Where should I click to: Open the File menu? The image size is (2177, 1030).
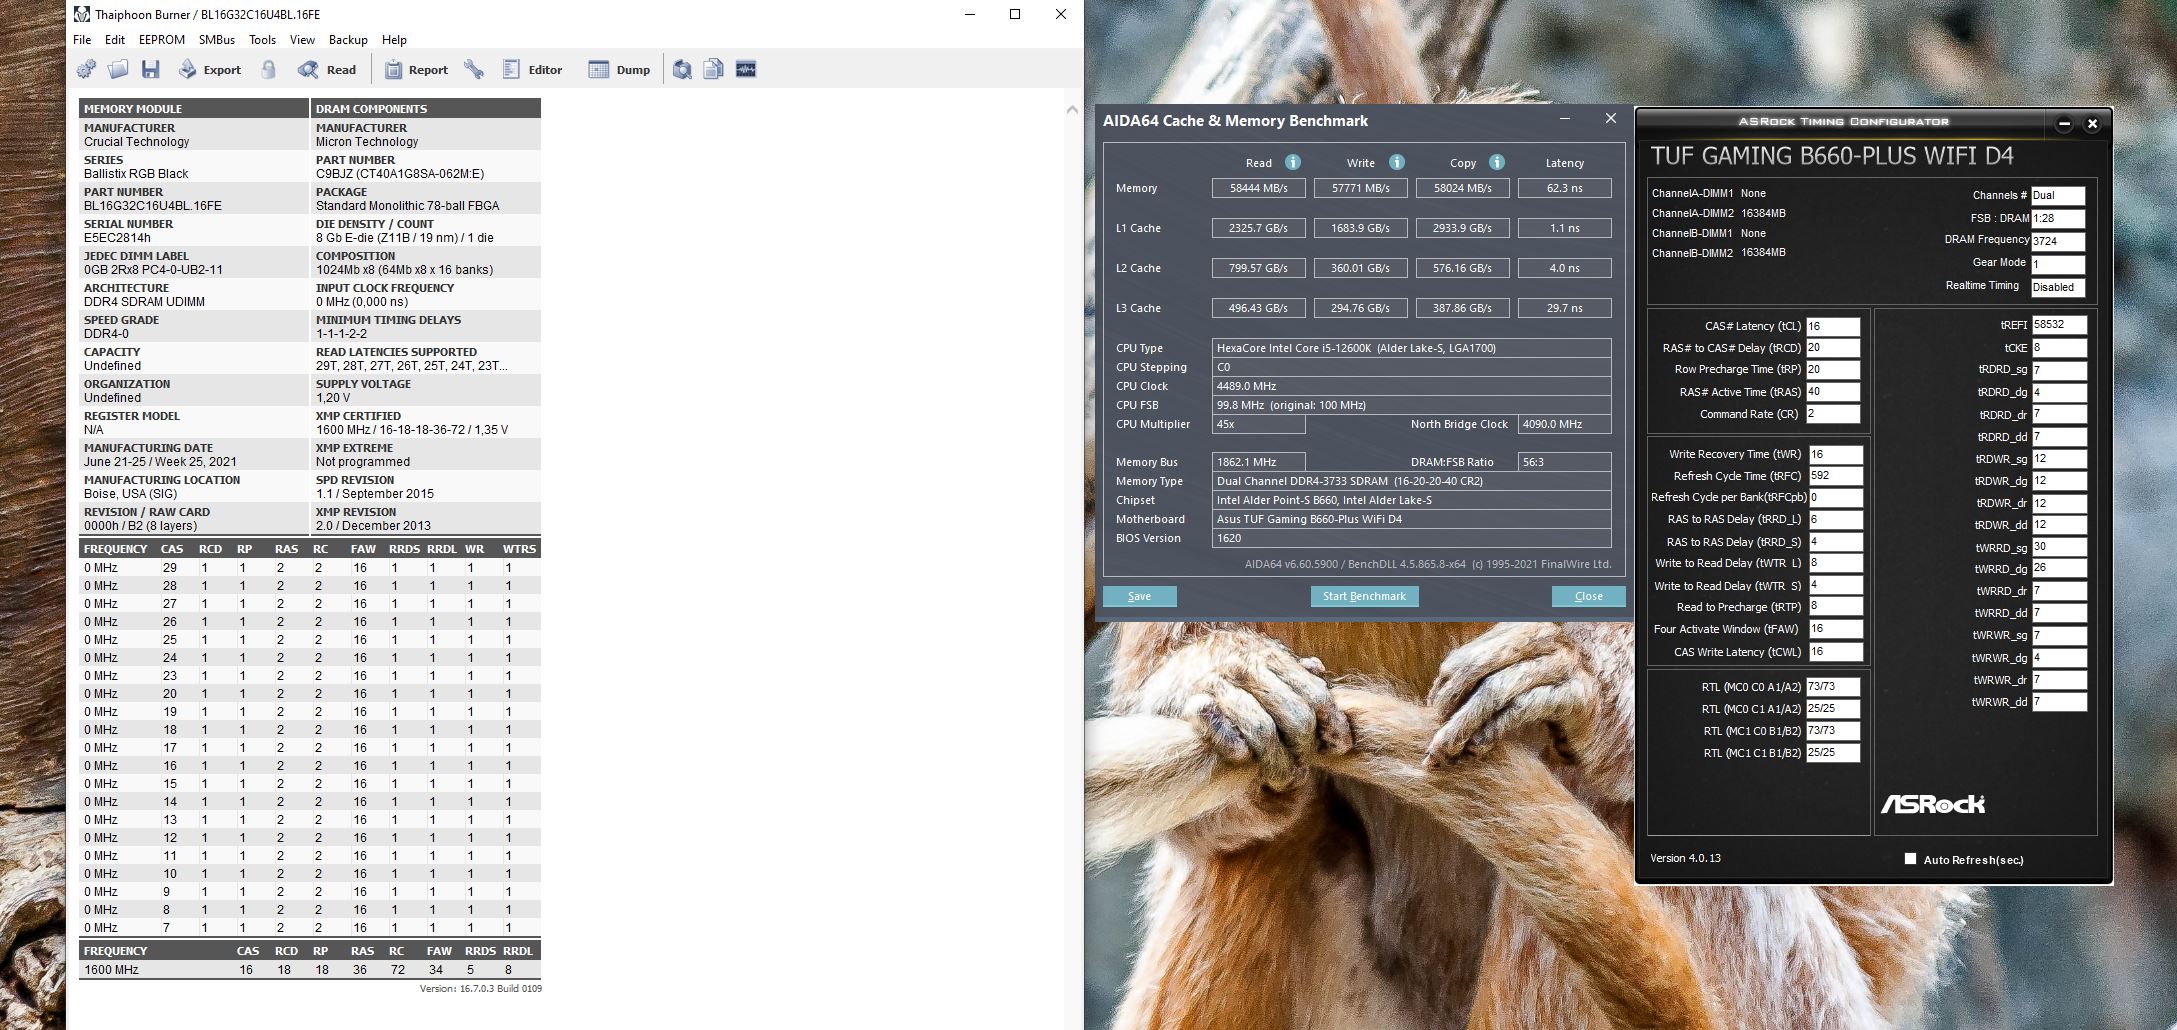[x=82, y=40]
